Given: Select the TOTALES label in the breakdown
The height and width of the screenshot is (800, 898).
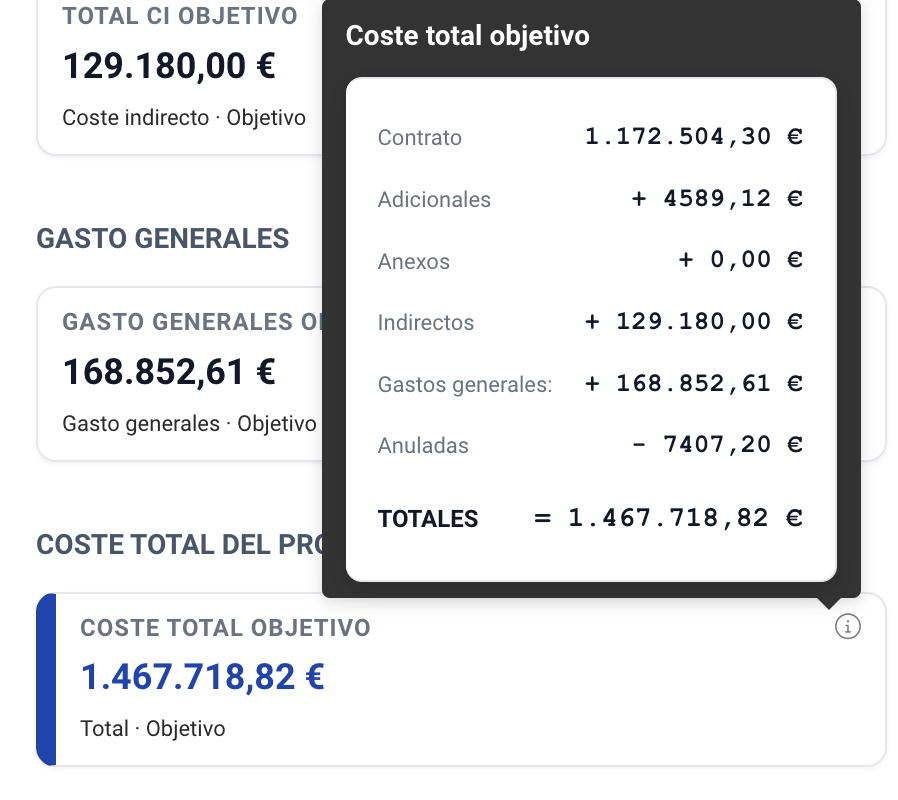Looking at the screenshot, I should [427, 519].
